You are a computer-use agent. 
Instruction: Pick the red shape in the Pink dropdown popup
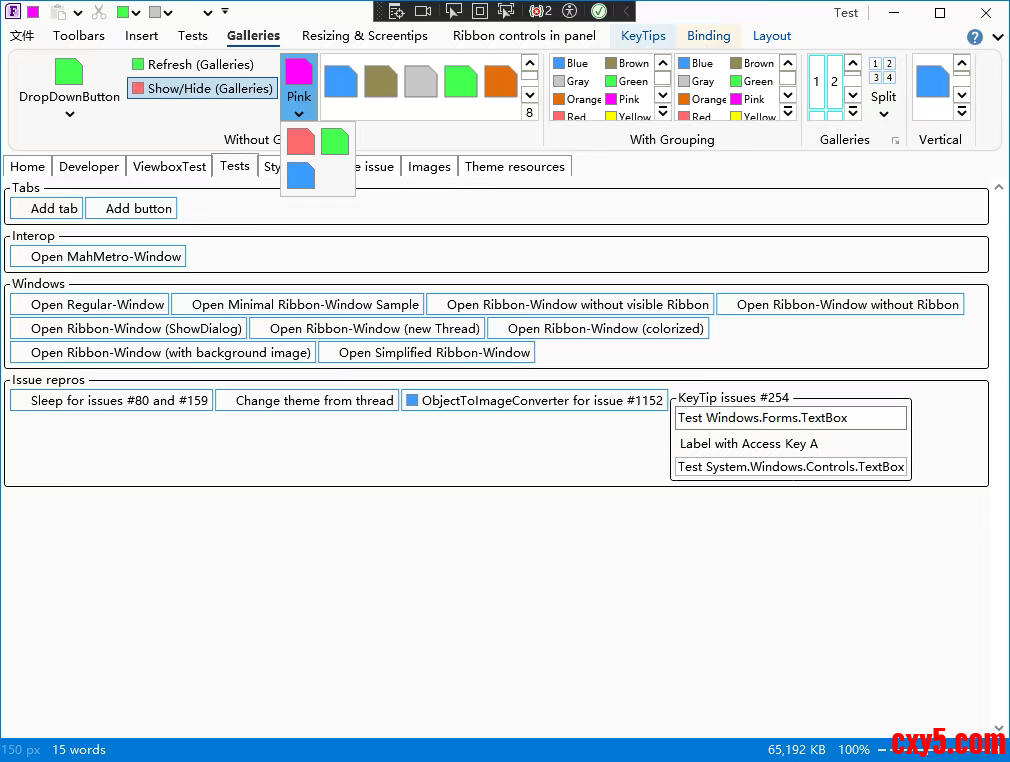coord(301,141)
